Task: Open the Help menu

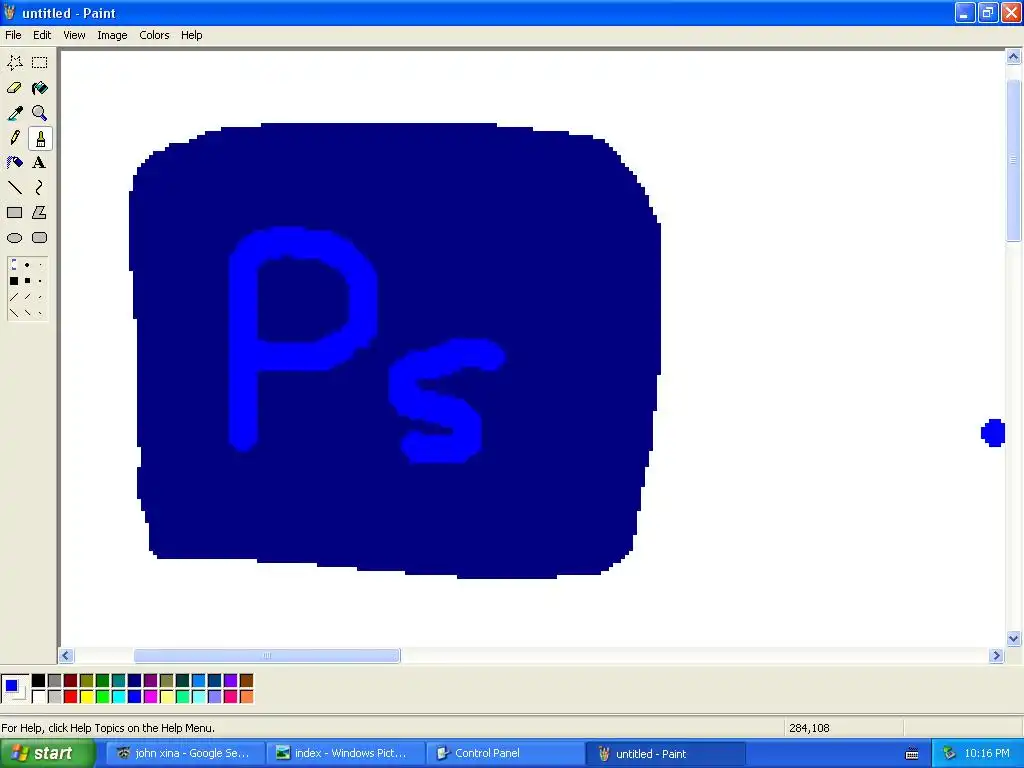Action: click(x=191, y=35)
